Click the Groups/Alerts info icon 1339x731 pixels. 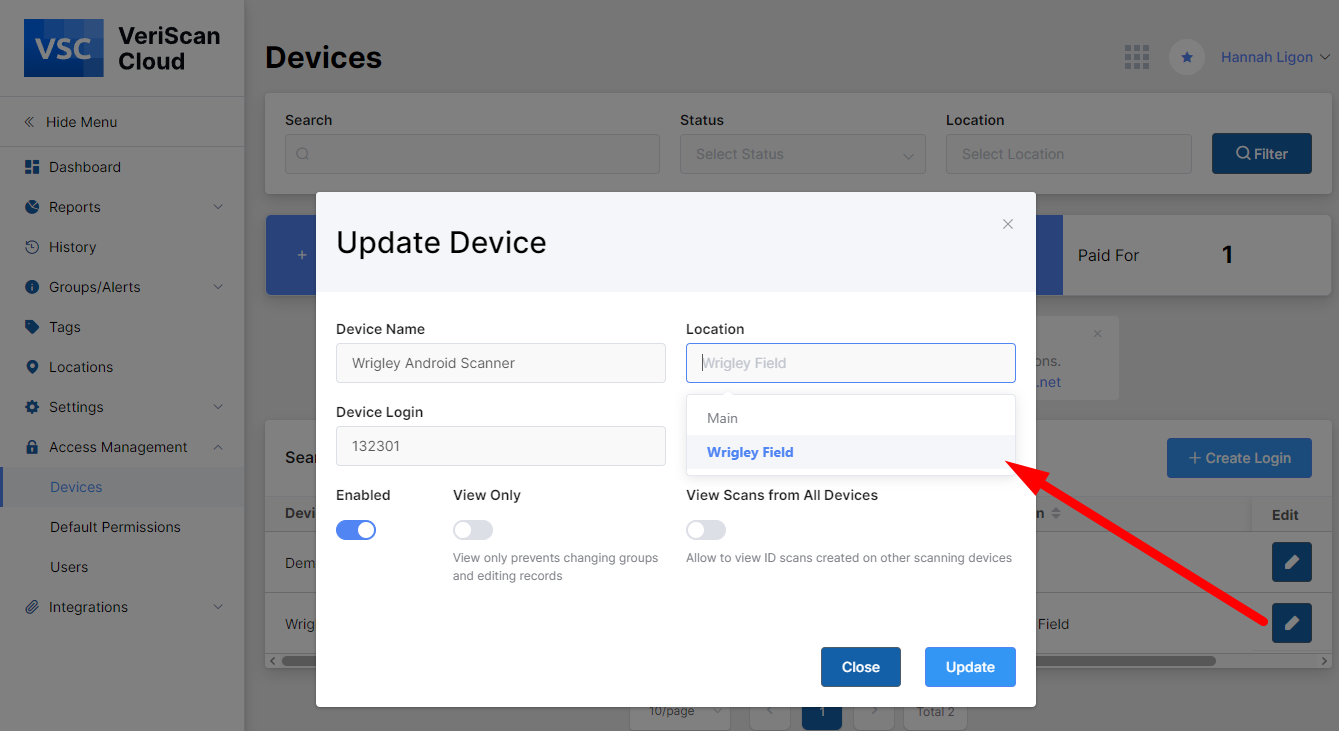[x=32, y=287]
